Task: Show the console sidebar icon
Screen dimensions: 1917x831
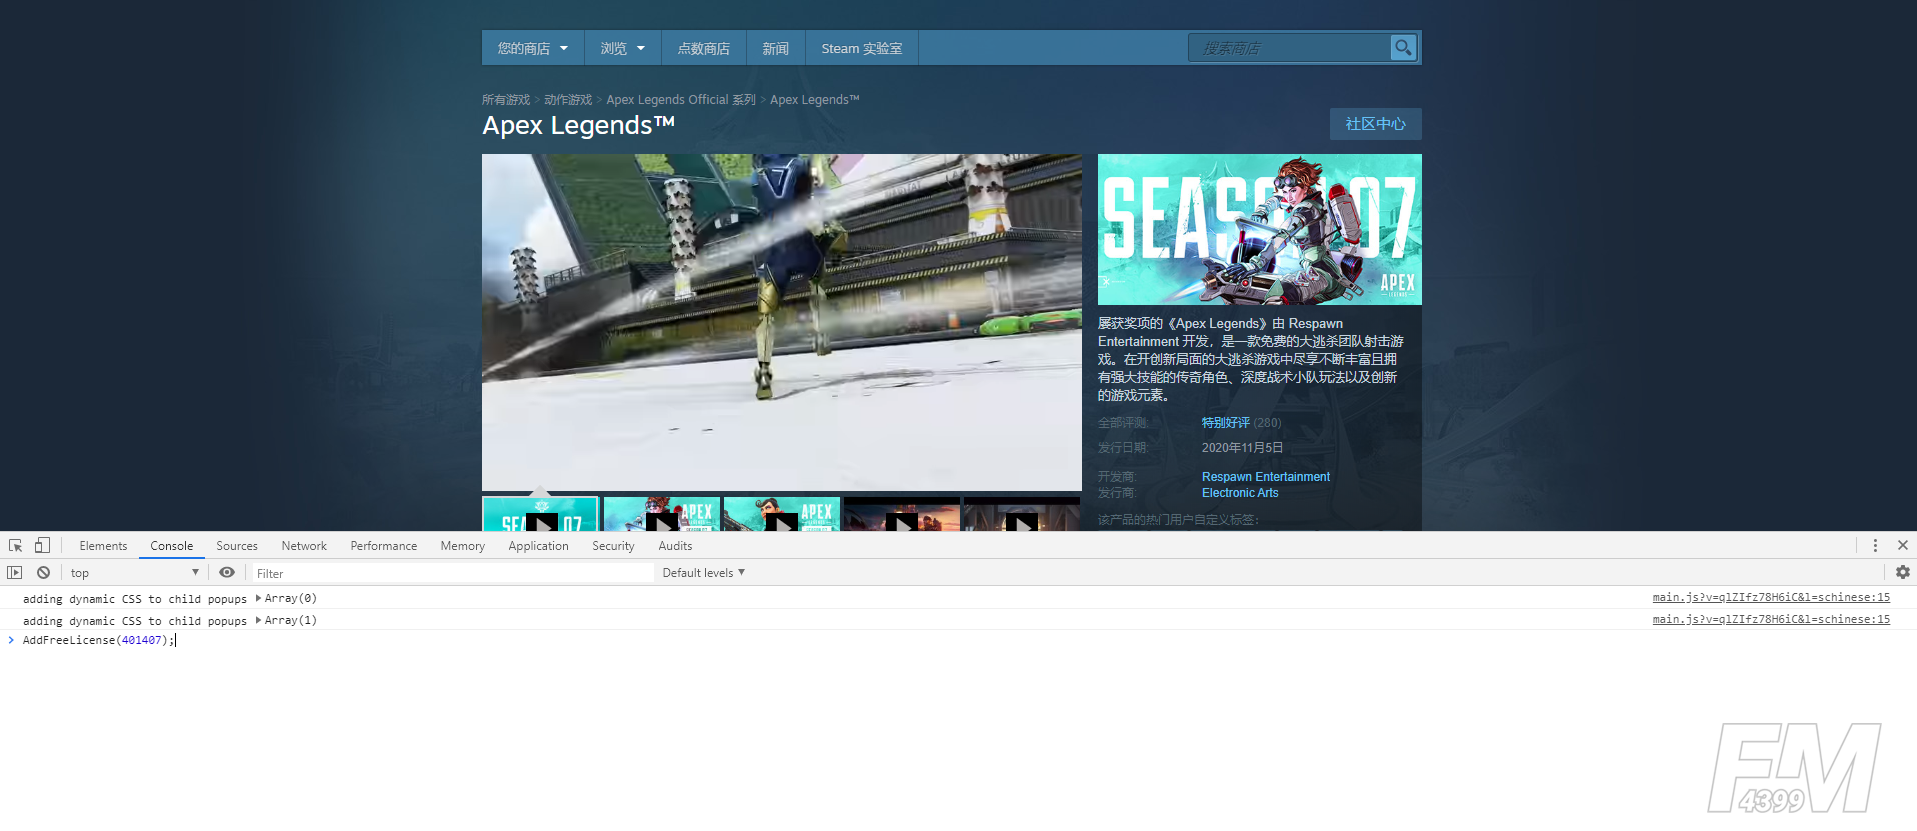Action: pos(15,573)
